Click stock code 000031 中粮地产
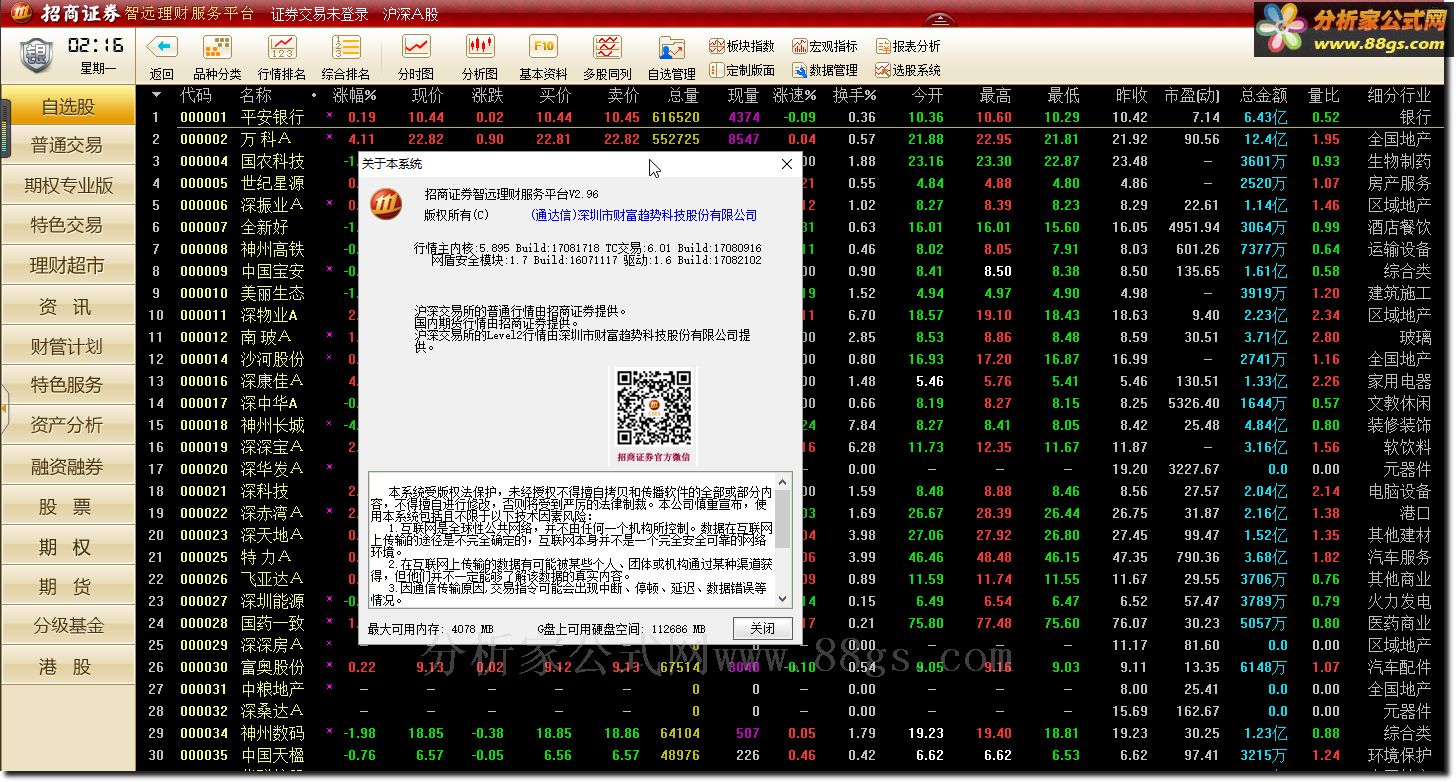1456x782 pixels. [x=204, y=689]
